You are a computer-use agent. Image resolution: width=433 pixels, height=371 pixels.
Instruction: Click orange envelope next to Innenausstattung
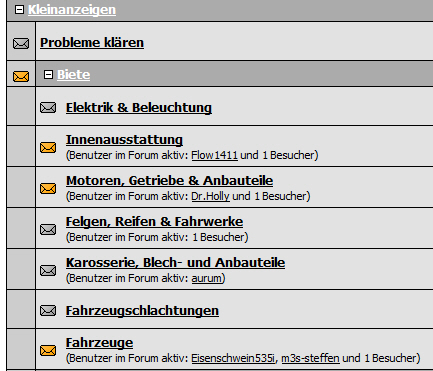click(48, 147)
